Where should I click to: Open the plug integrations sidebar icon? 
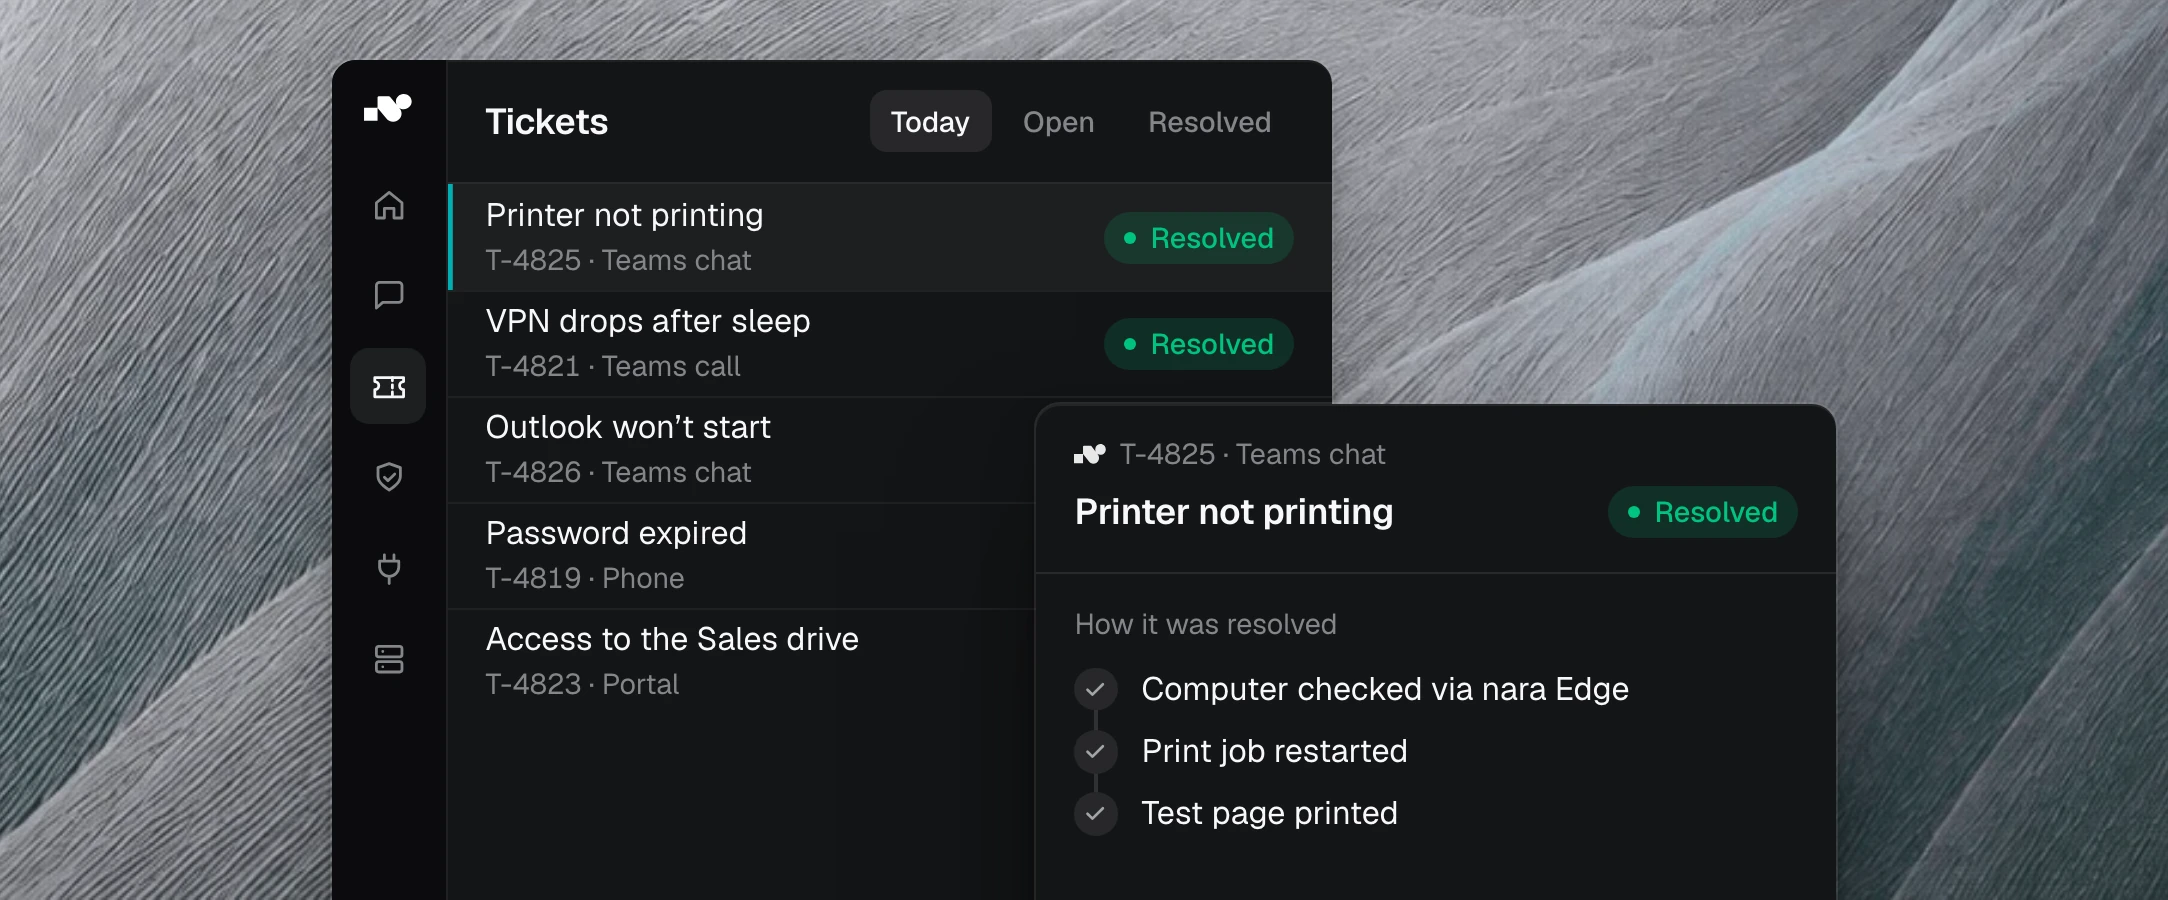(389, 568)
